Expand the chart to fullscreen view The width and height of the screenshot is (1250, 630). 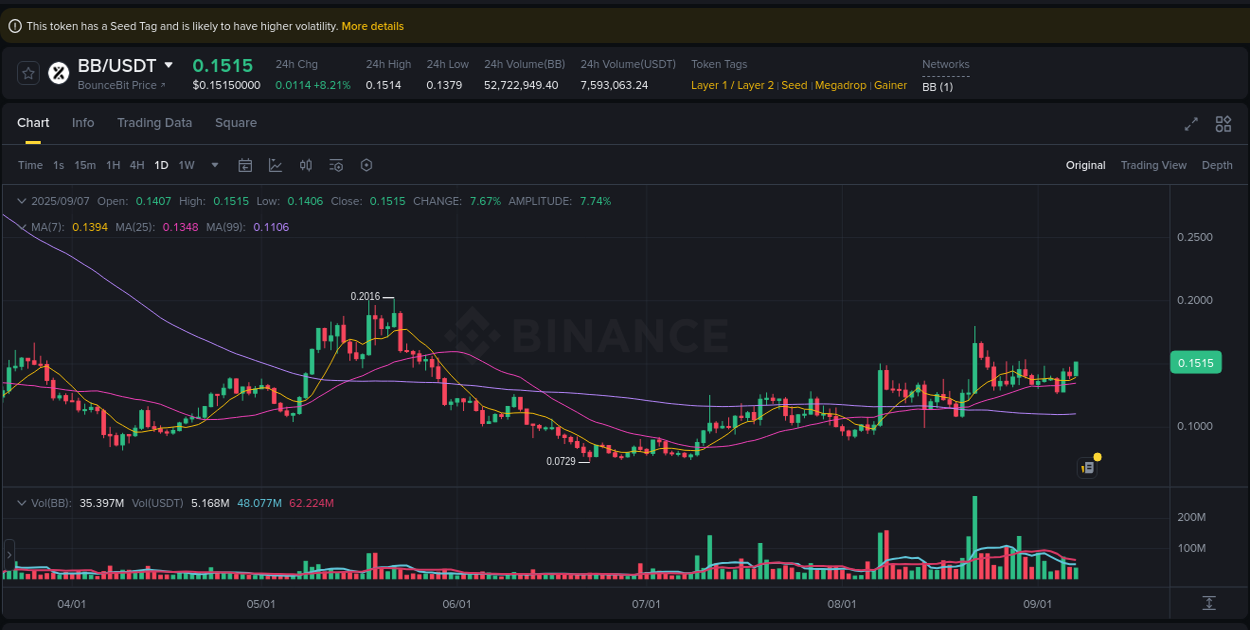pyautogui.click(x=1190, y=124)
